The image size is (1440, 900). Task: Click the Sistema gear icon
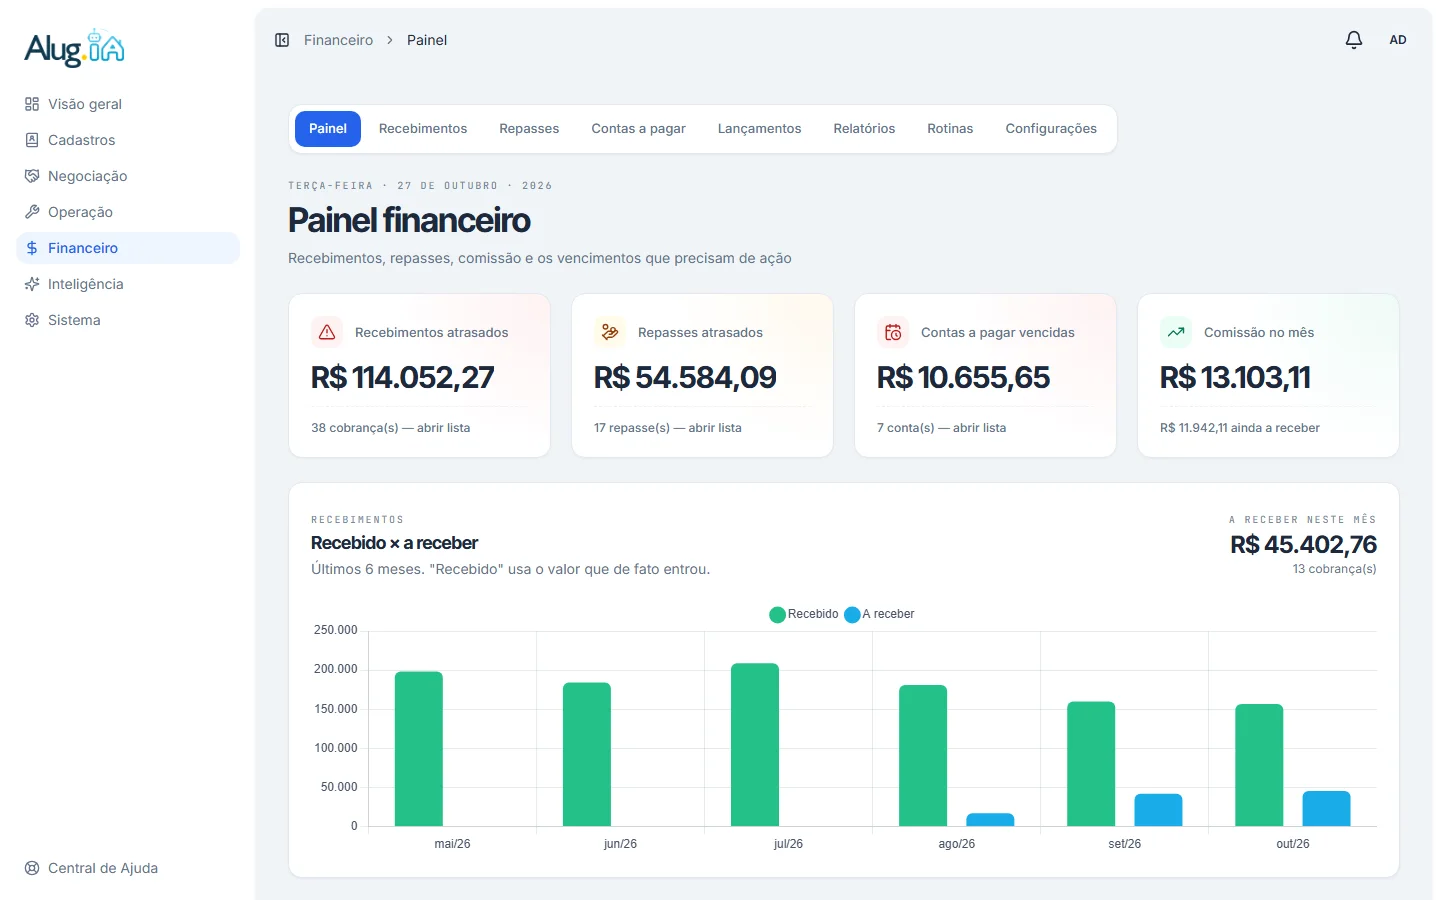click(x=32, y=320)
